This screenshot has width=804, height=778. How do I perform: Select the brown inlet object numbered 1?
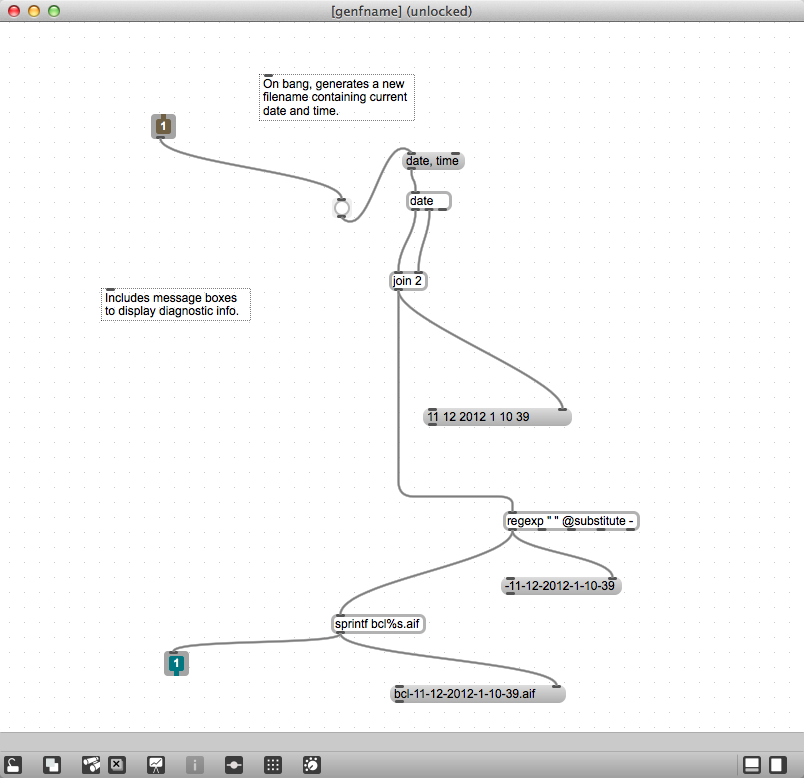164,126
